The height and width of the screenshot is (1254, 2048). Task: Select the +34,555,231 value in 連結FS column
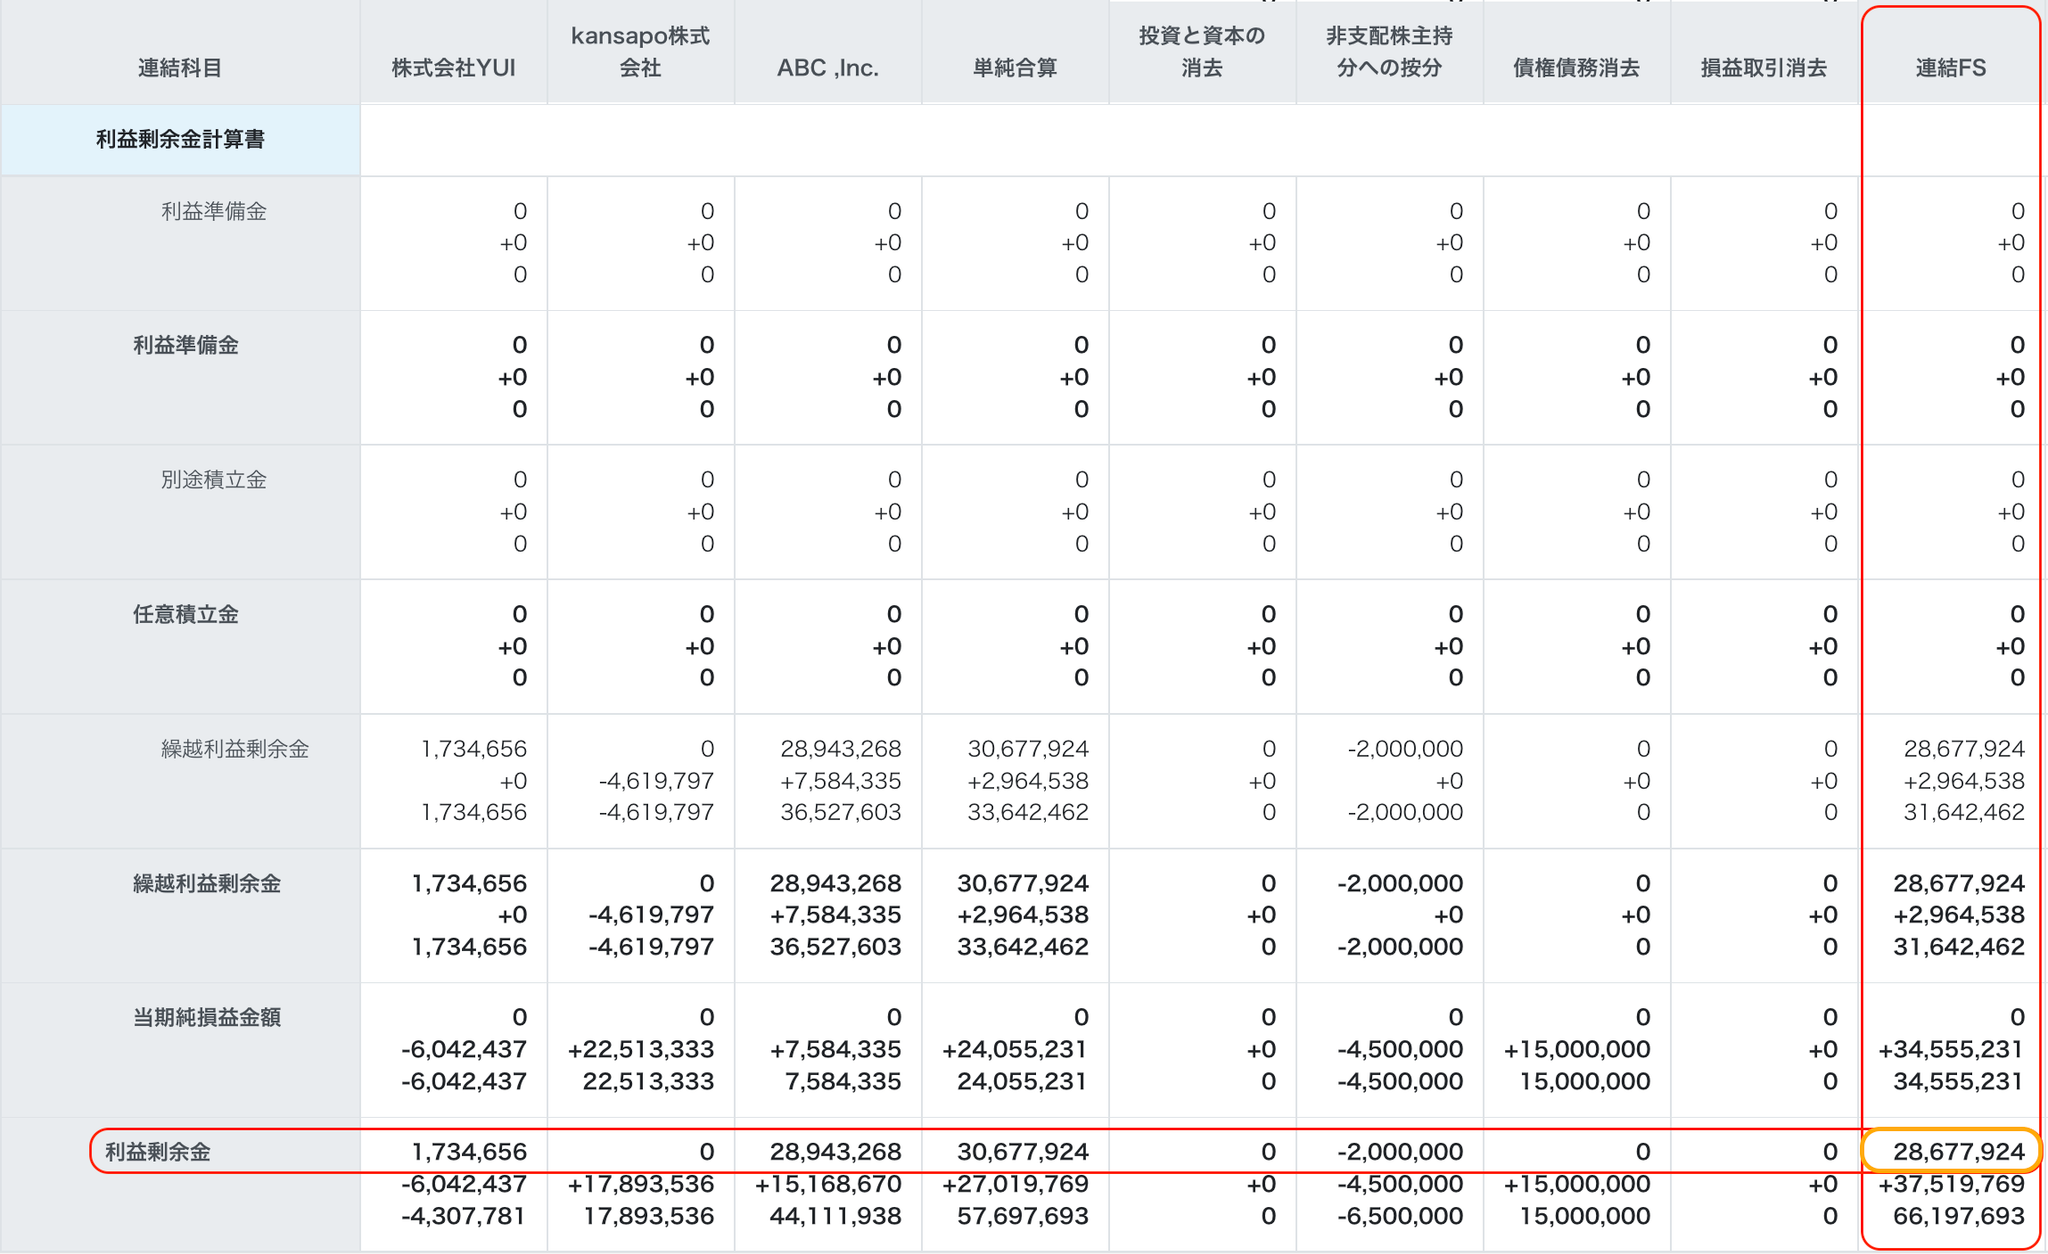(1949, 1049)
